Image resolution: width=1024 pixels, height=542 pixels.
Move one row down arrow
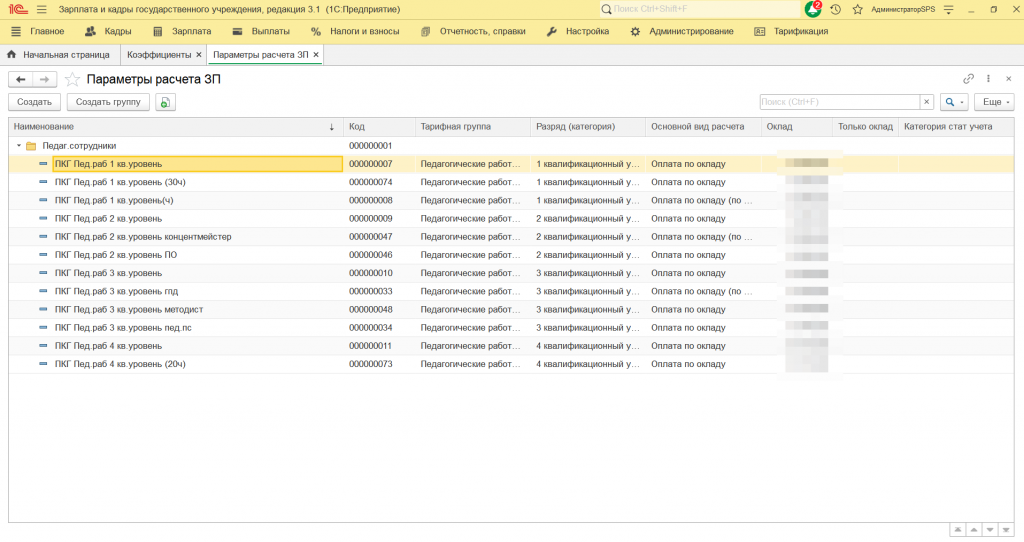[x=990, y=530]
